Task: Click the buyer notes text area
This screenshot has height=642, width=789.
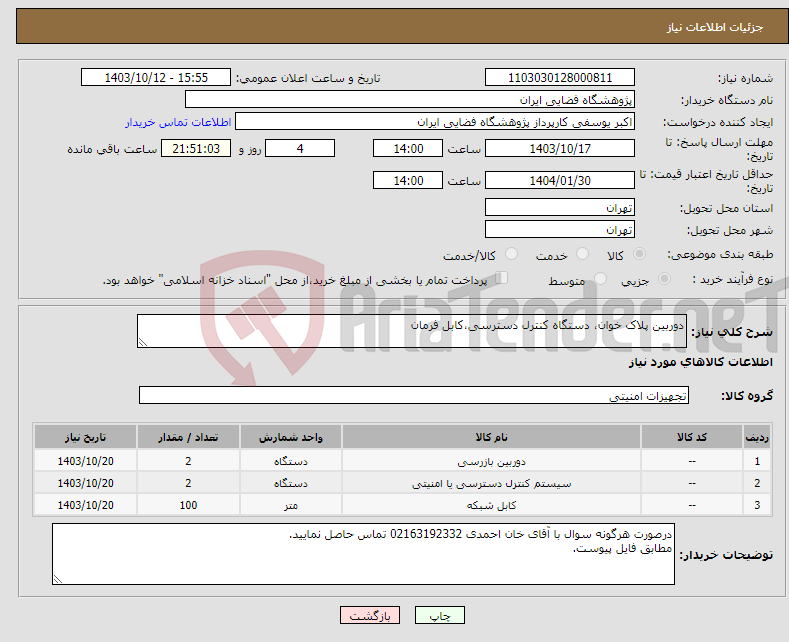Action: click(363, 554)
